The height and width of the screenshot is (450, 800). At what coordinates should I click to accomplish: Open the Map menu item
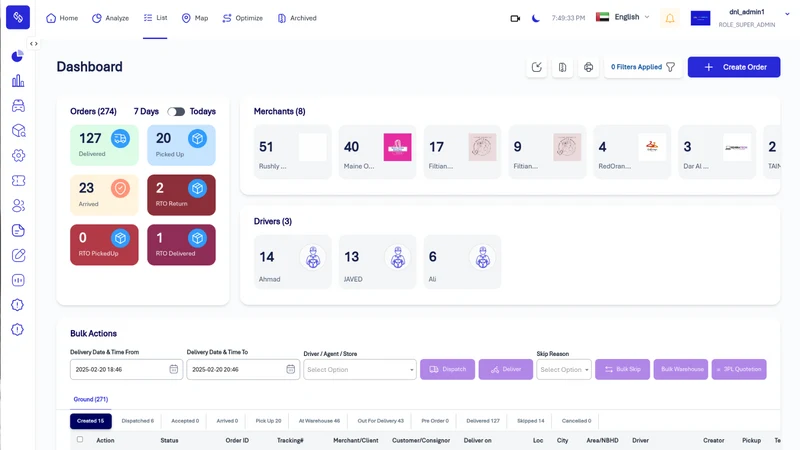195,18
